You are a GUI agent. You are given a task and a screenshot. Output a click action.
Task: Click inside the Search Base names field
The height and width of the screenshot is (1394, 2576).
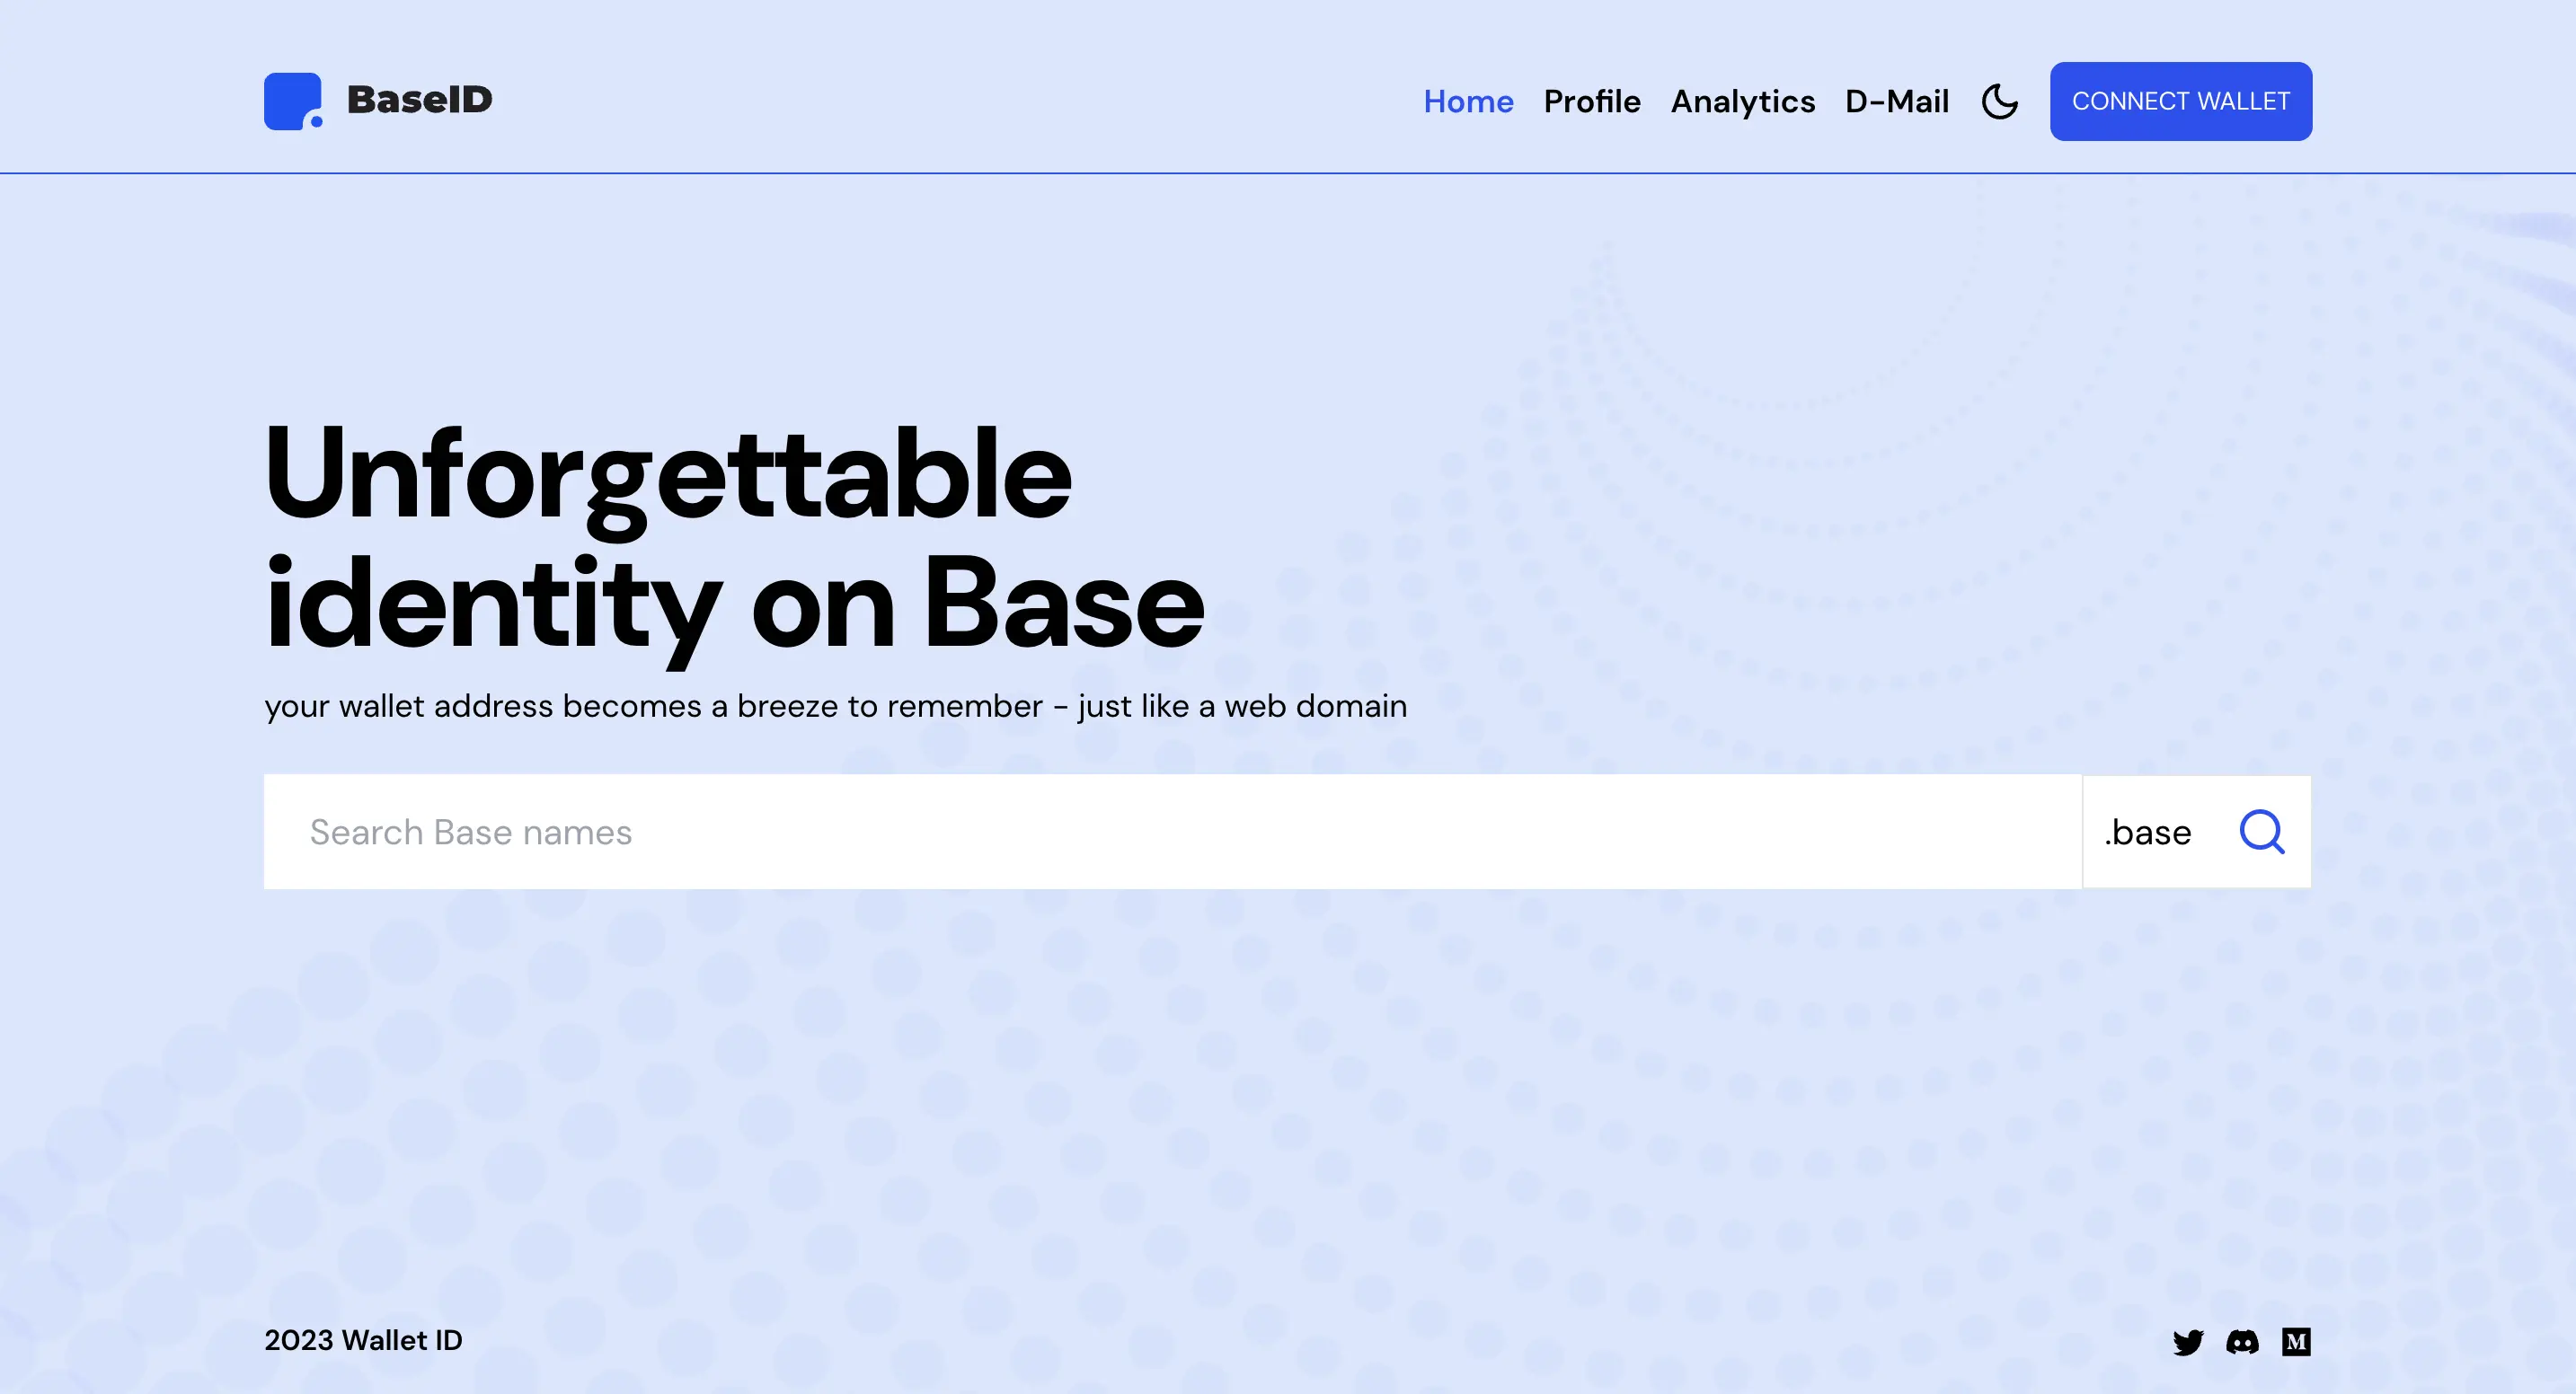pos(800,831)
